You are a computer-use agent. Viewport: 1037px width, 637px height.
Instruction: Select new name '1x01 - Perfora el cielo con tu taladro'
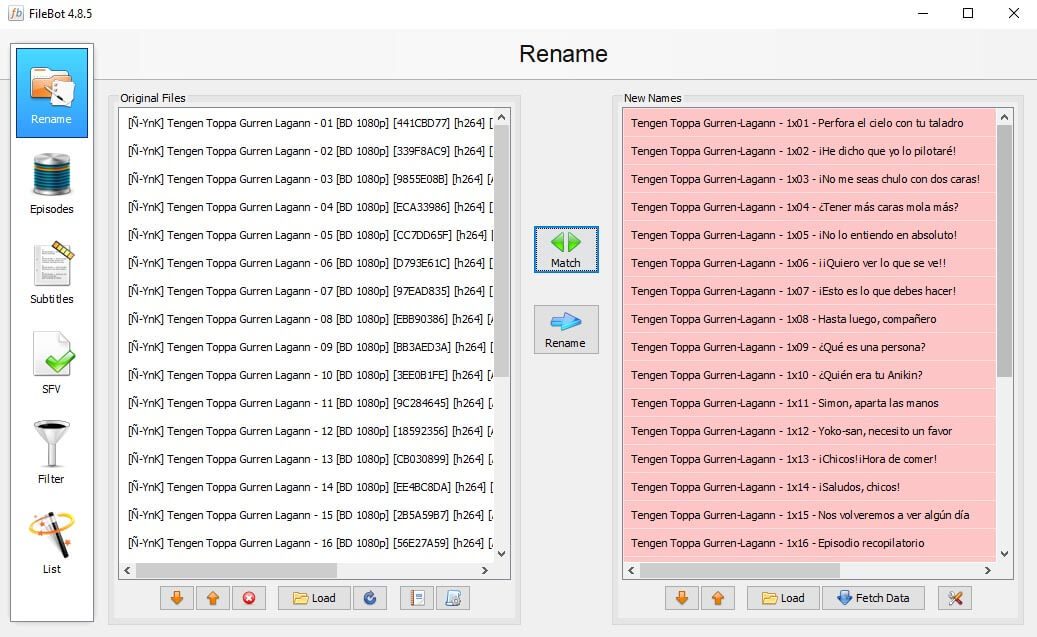pyautogui.click(x=809, y=123)
